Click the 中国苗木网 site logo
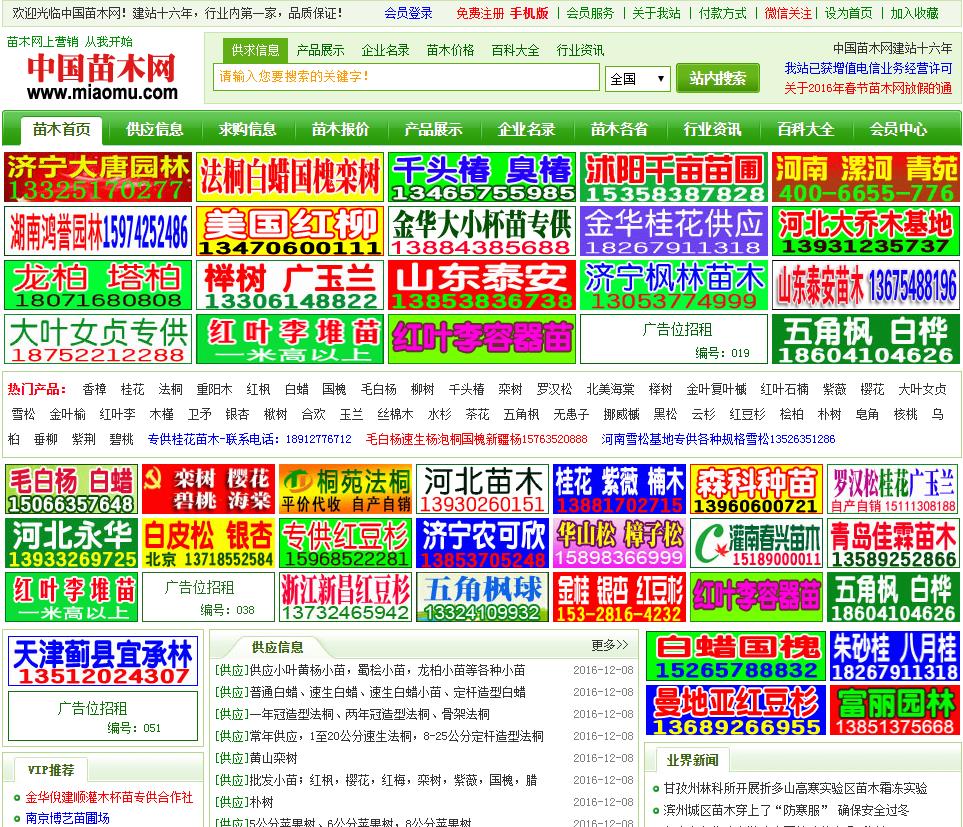 [101, 77]
